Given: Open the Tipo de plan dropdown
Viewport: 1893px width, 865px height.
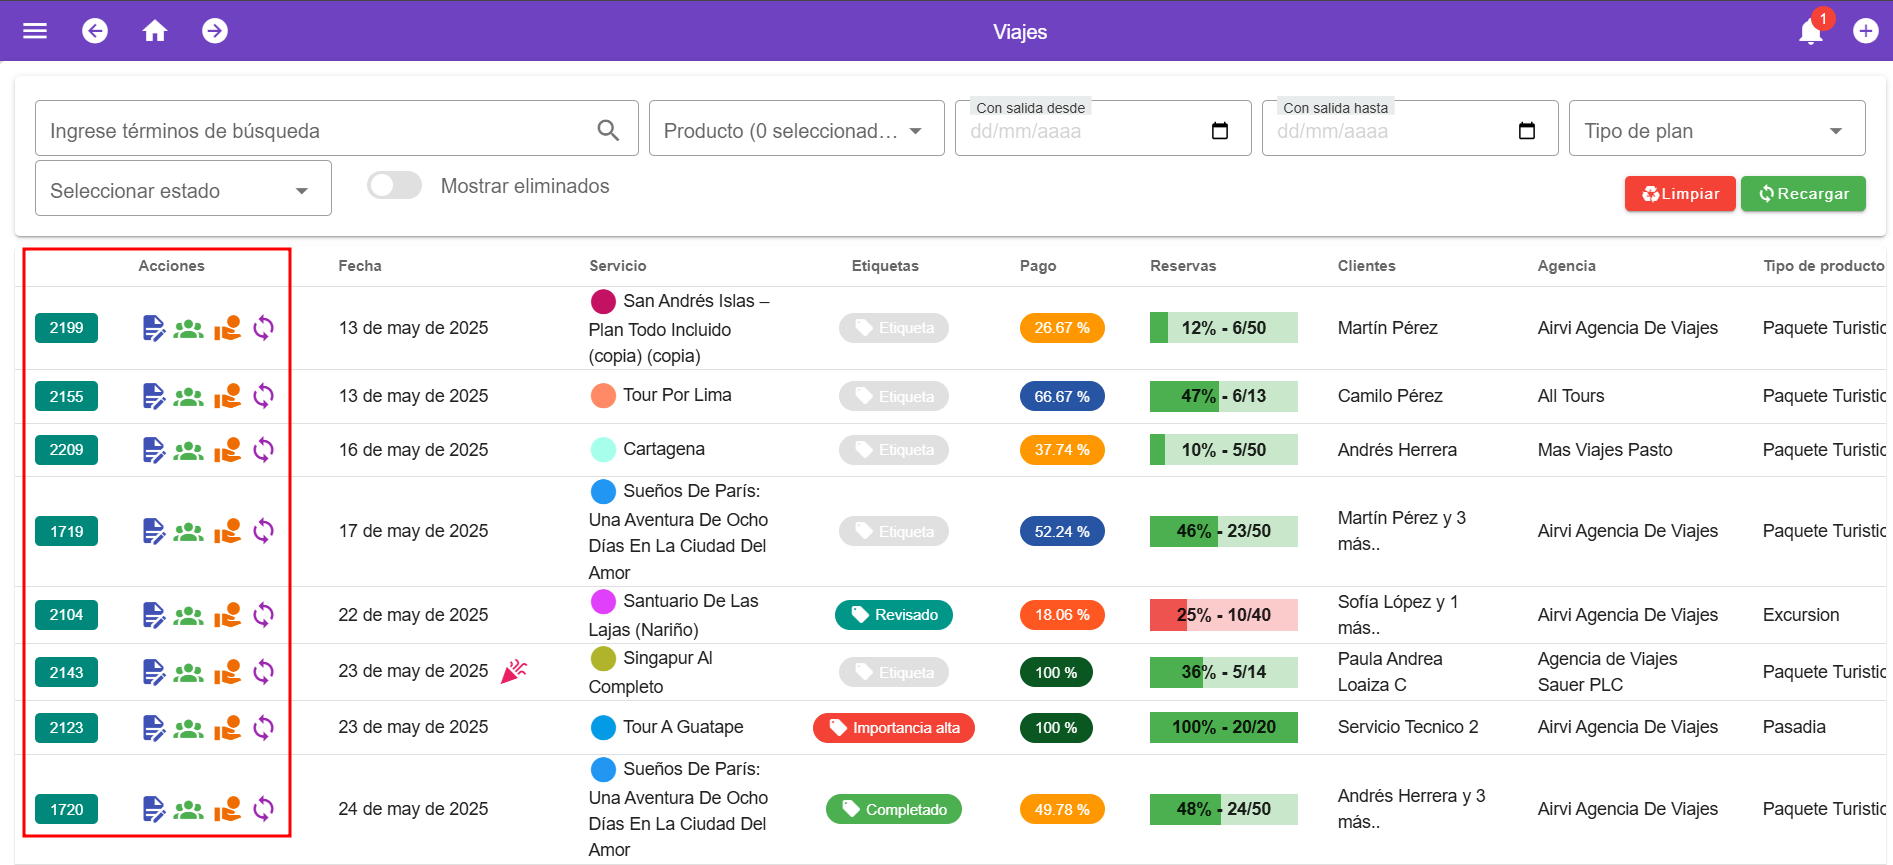Looking at the screenshot, I should point(1716,131).
